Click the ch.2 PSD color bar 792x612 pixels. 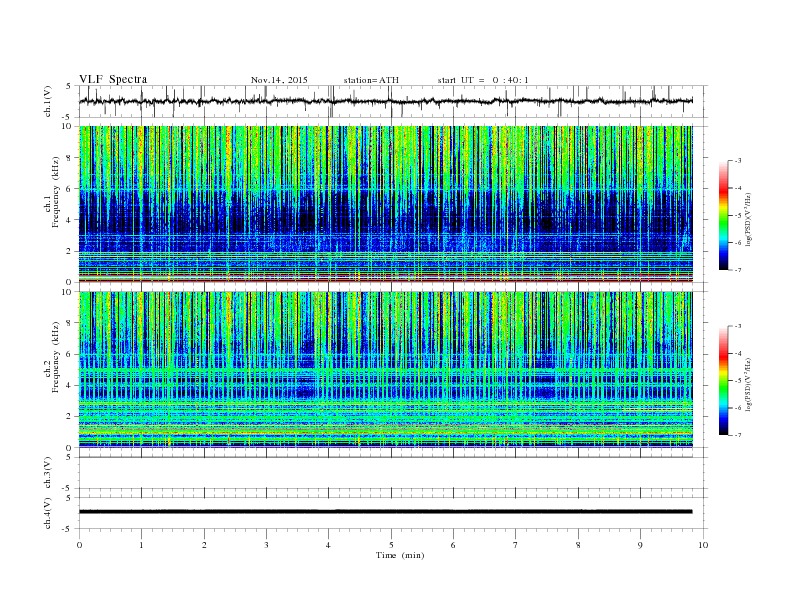coord(723,381)
